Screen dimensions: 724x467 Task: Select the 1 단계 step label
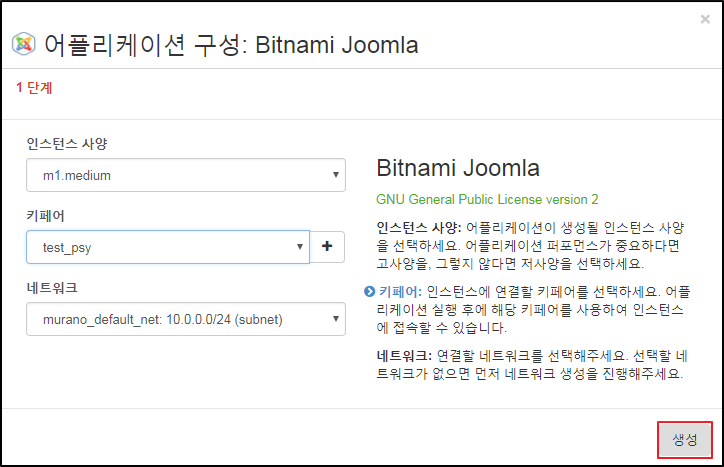[34, 88]
